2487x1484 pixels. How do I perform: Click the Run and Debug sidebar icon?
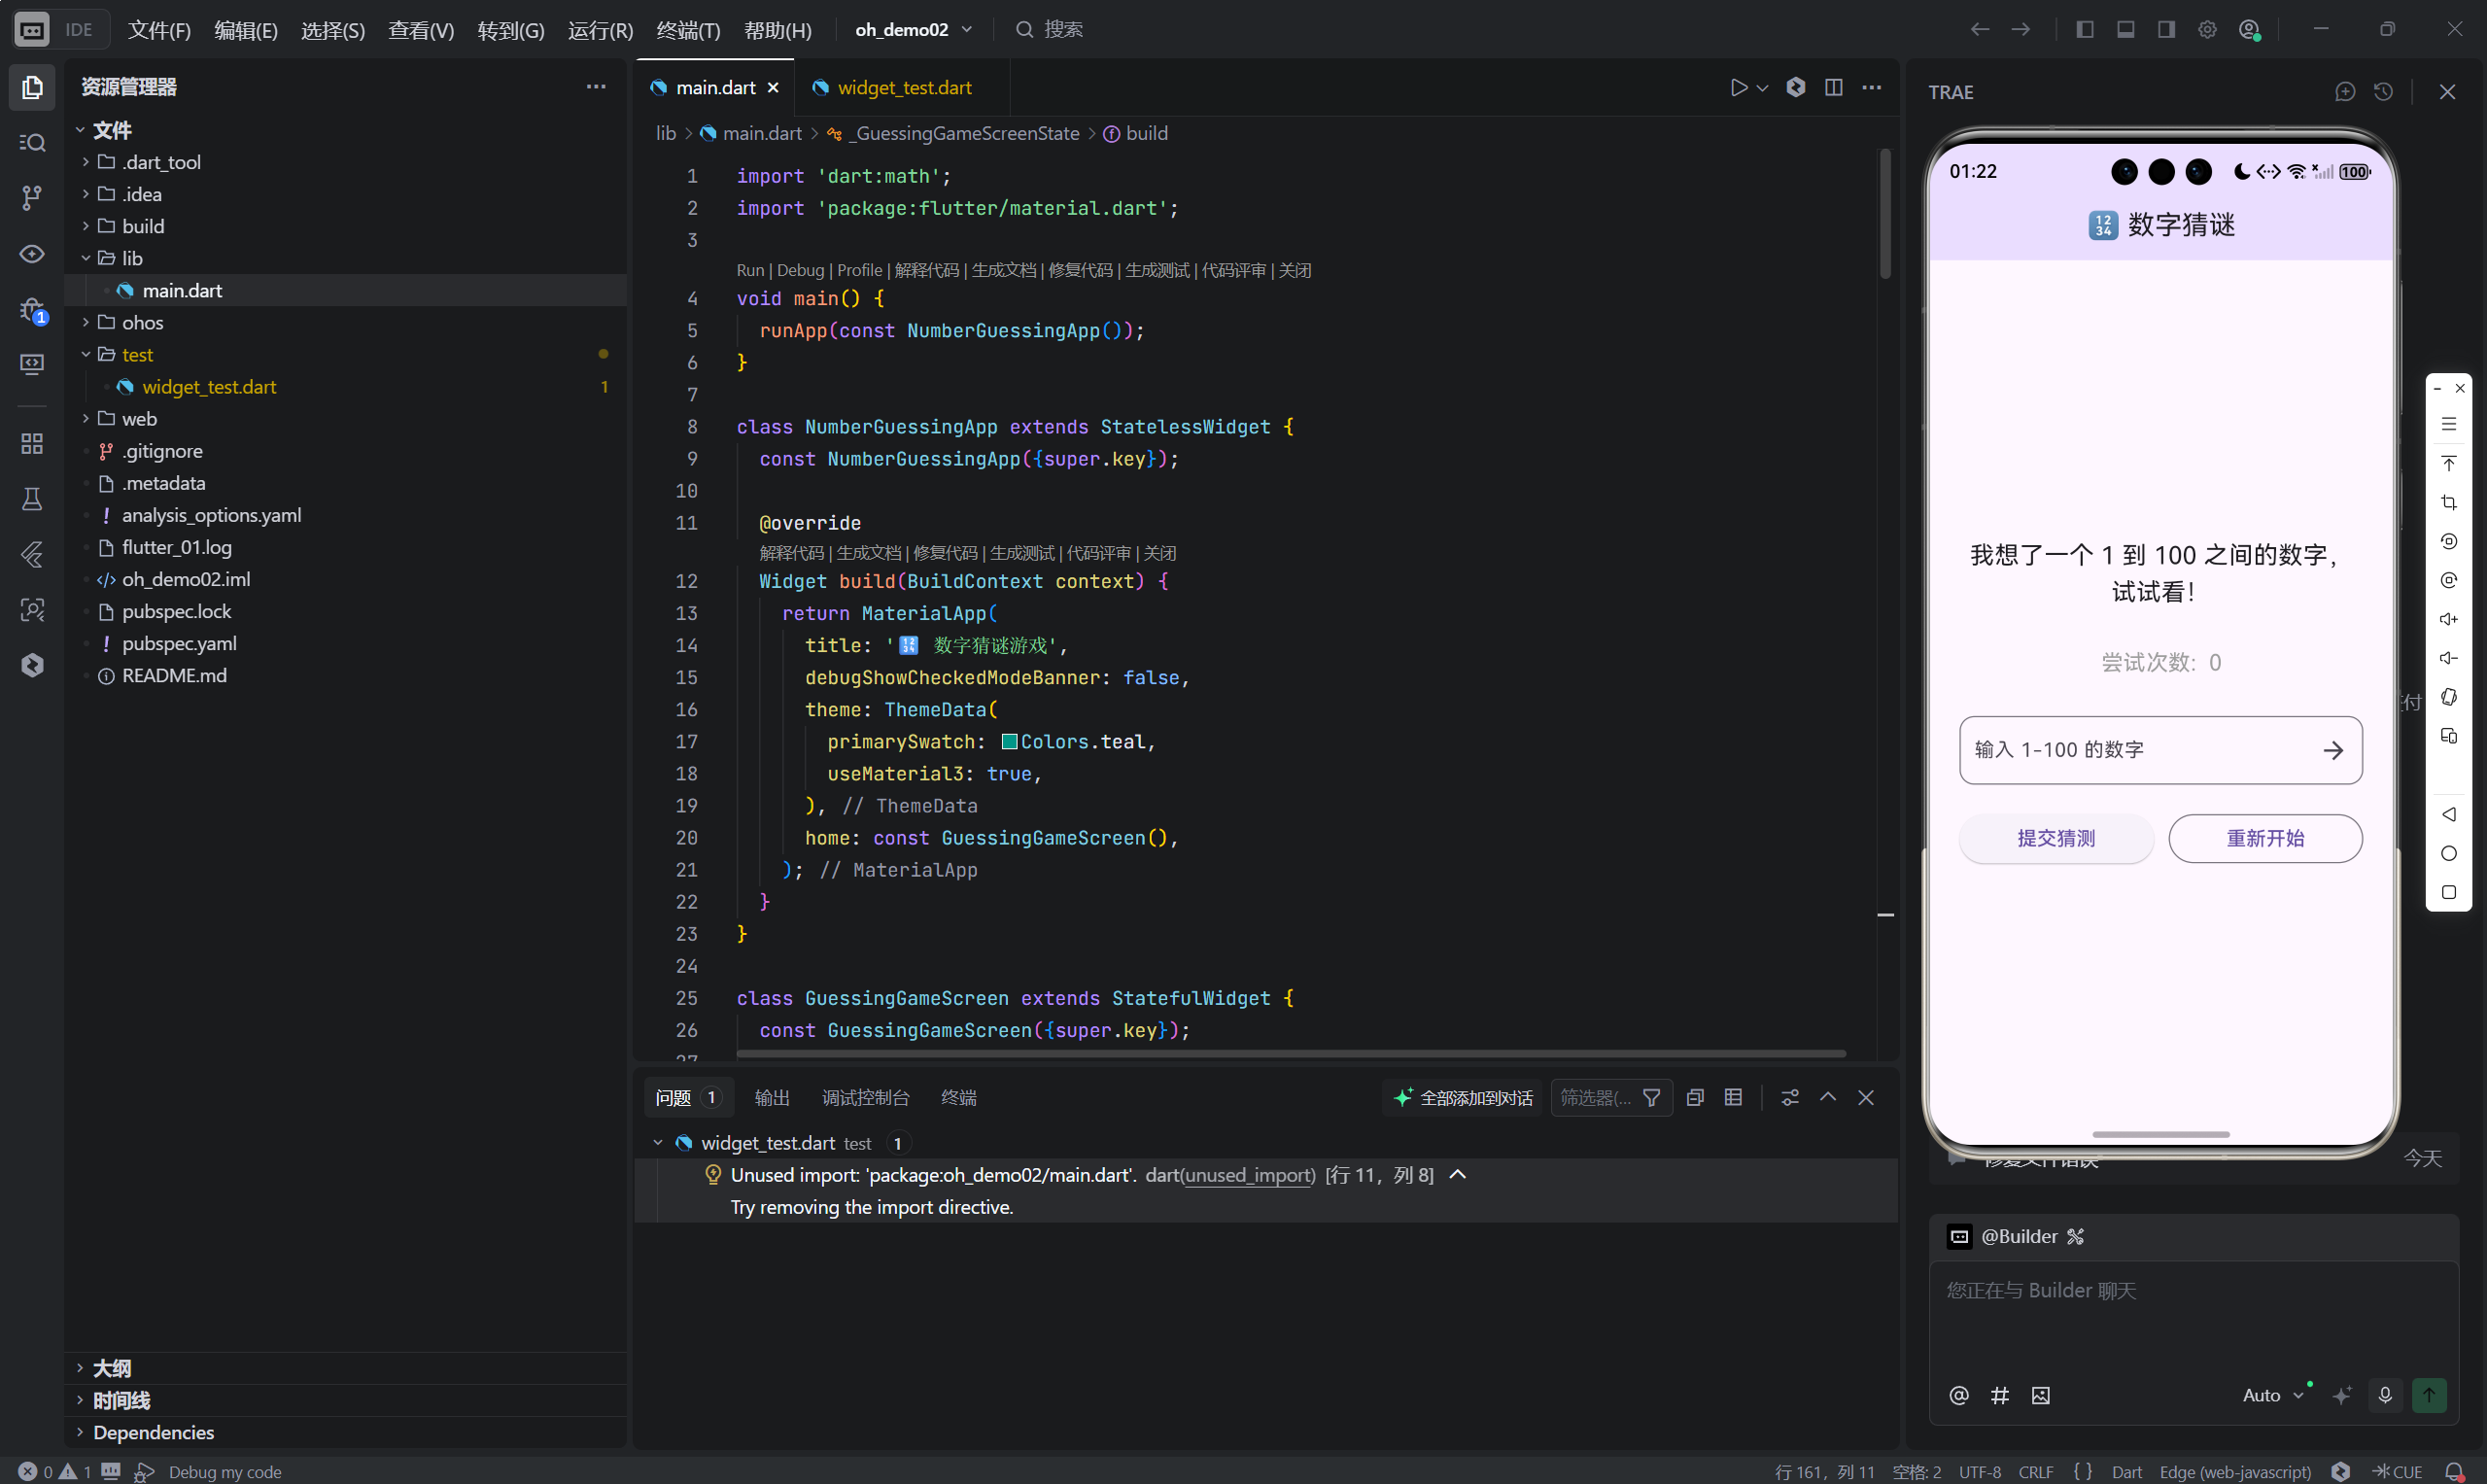(32, 309)
